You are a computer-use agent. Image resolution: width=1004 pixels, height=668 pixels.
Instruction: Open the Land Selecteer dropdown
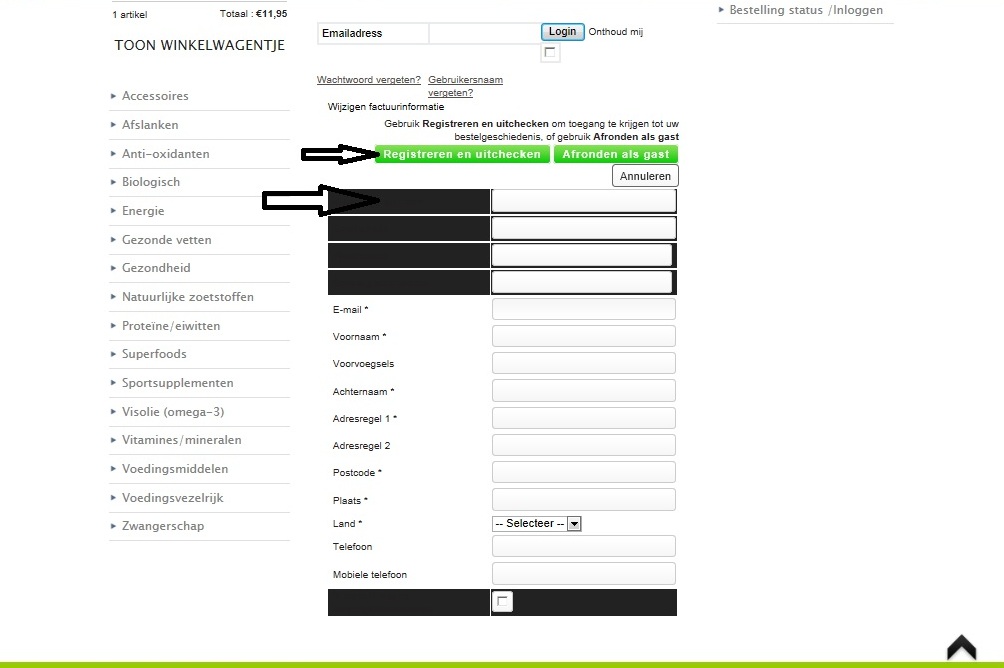(x=537, y=523)
